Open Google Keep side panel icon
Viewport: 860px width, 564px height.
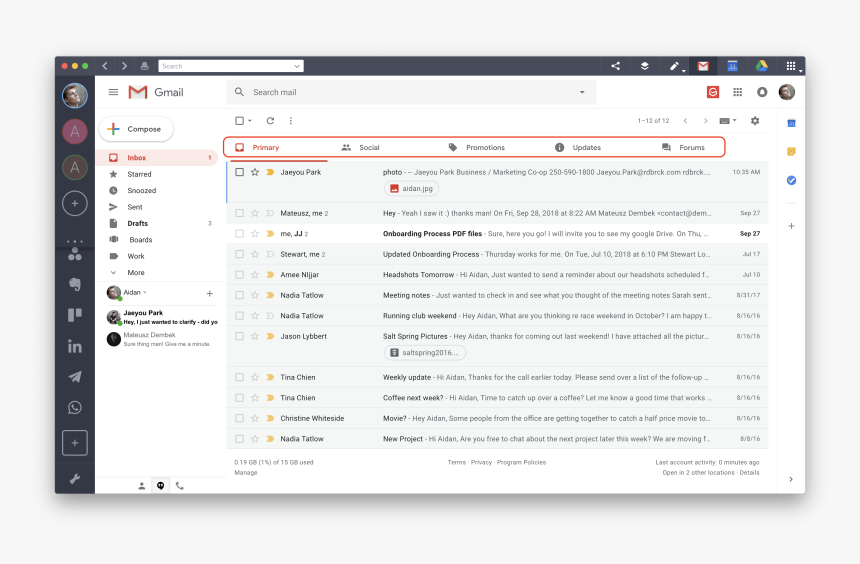pos(791,151)
